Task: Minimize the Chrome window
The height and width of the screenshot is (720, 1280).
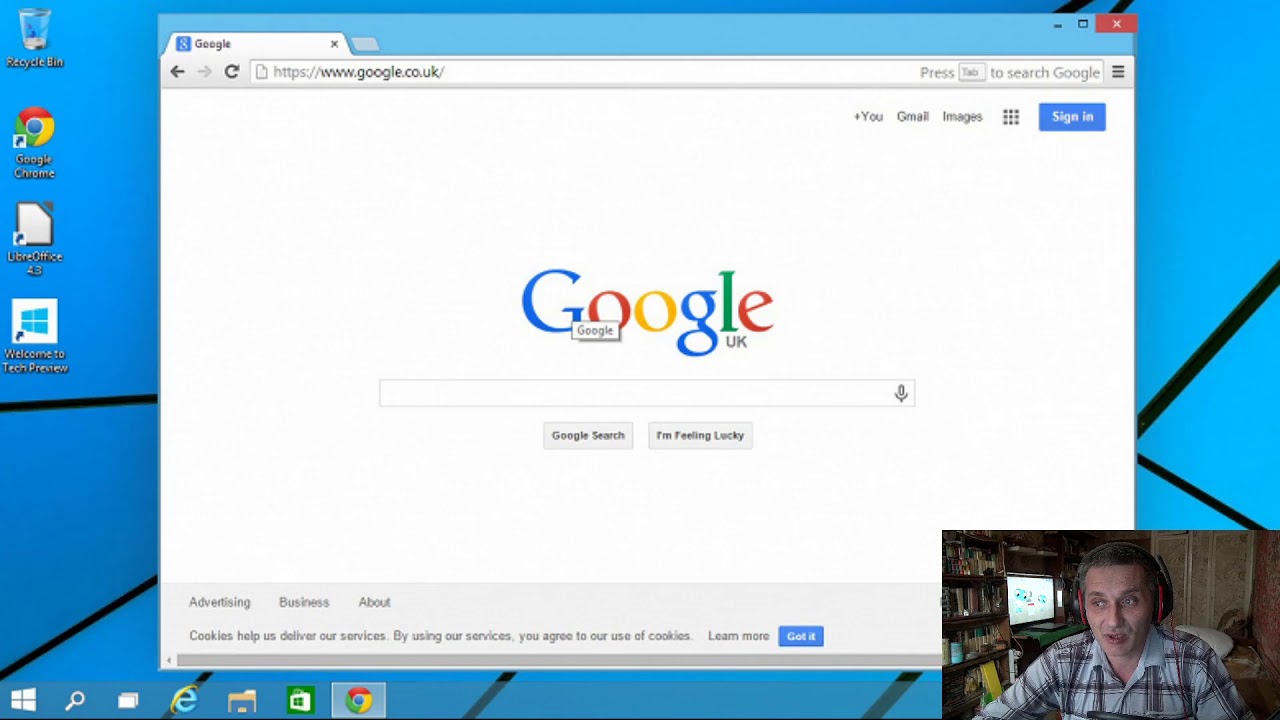Action: tap(1058, 24)
